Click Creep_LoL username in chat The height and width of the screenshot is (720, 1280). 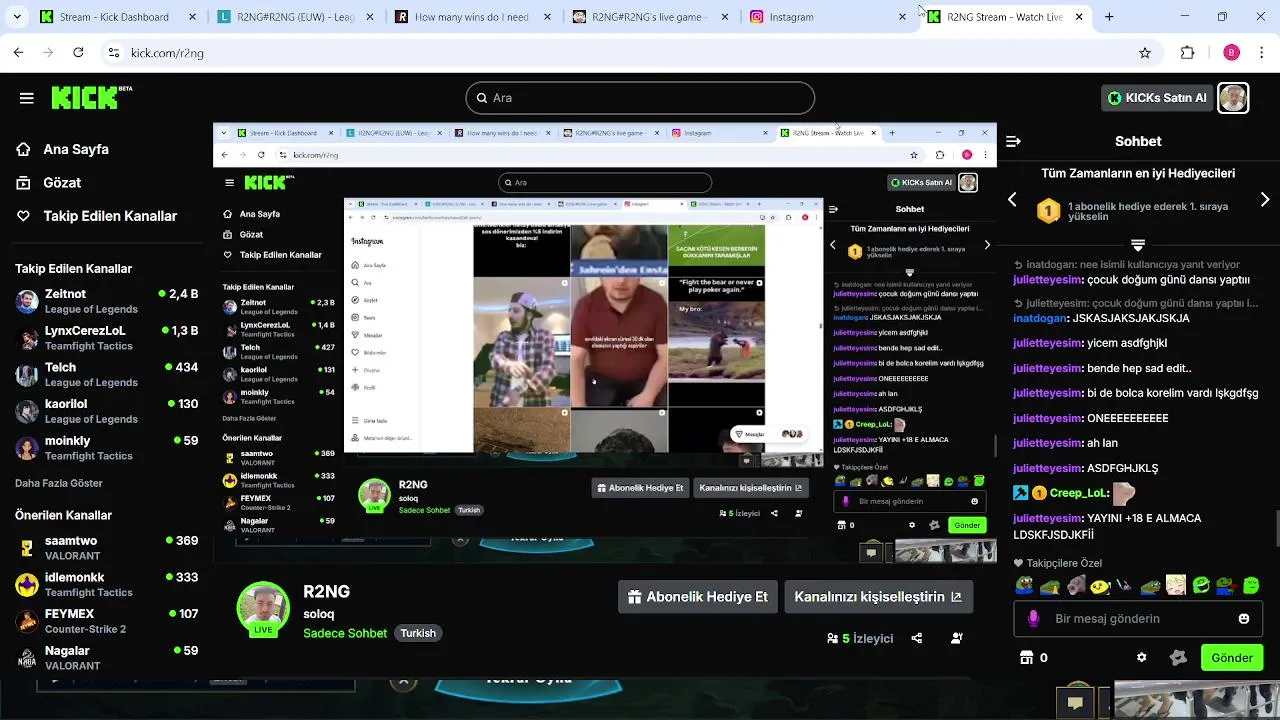tap(1078, 493)
